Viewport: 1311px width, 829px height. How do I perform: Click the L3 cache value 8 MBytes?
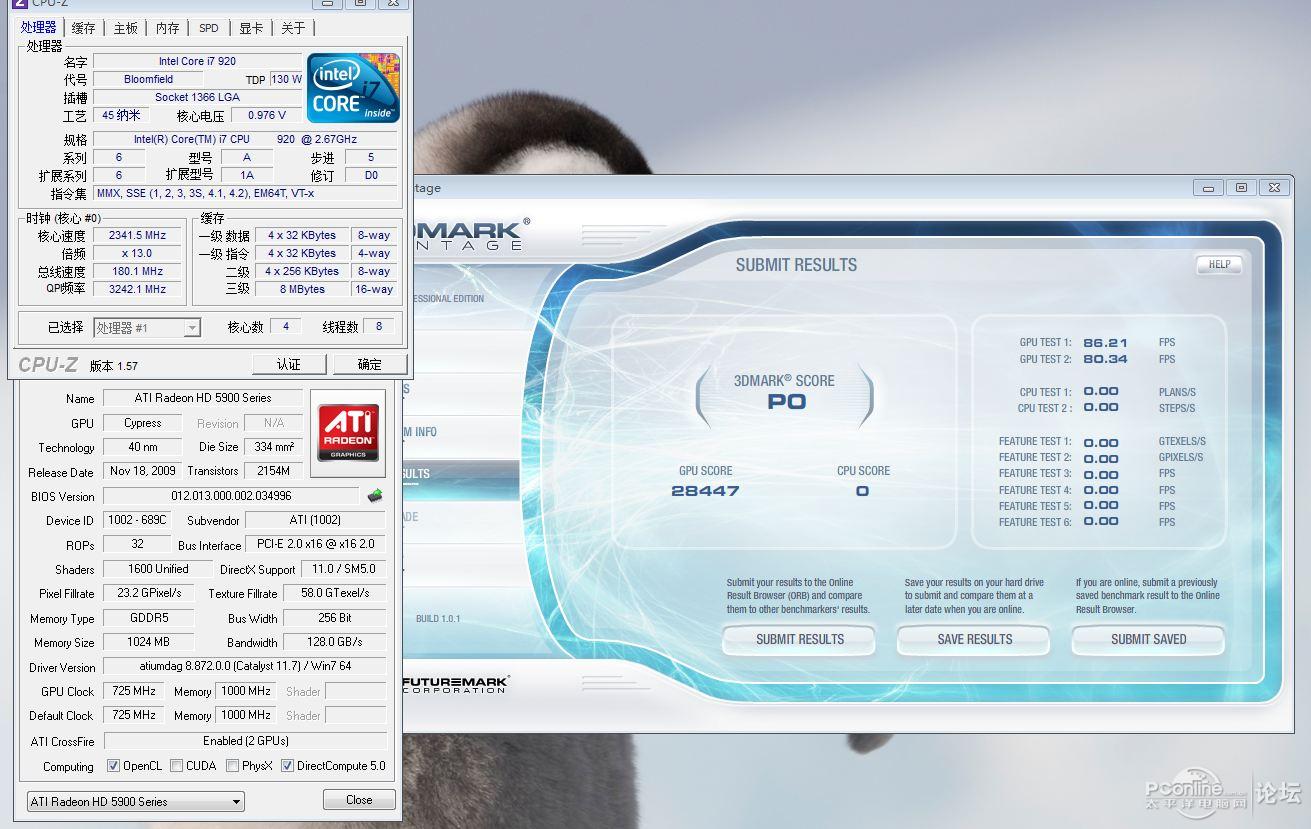[302, 289]
